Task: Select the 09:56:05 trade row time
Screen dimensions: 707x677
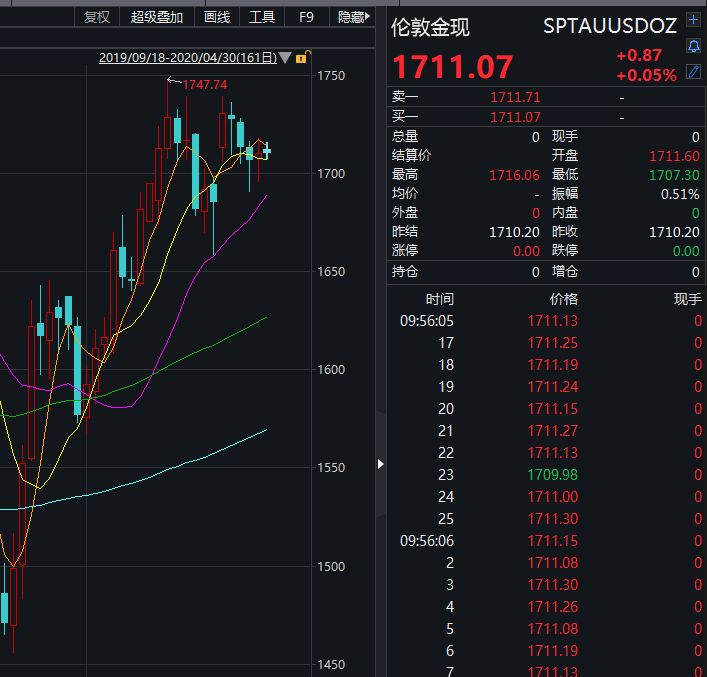Action: 426,321
